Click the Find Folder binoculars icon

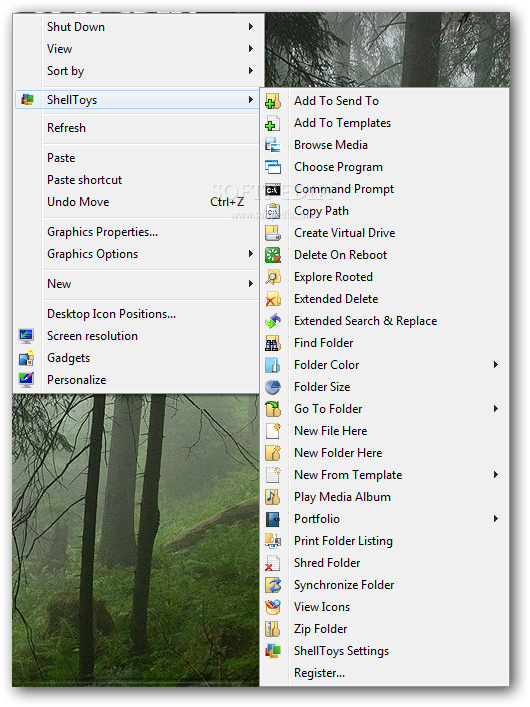click(273, 344)
